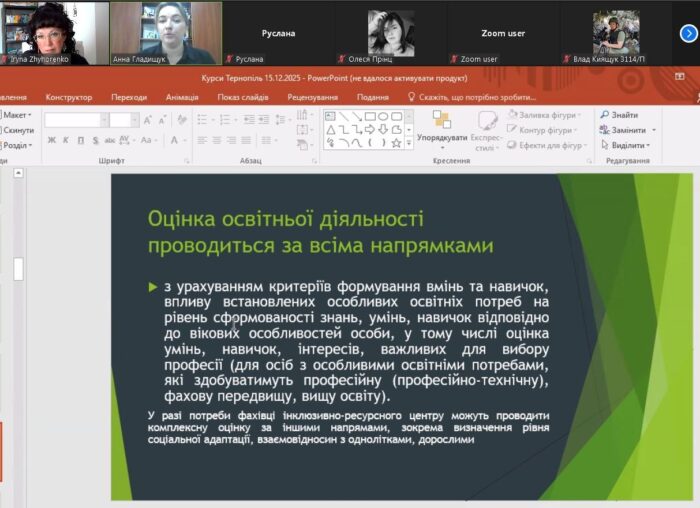Click the Arrange (Упорядкувати) icon
Image resolution: width=700 pixels, height=508 pixels.
[x=441, y=121]
